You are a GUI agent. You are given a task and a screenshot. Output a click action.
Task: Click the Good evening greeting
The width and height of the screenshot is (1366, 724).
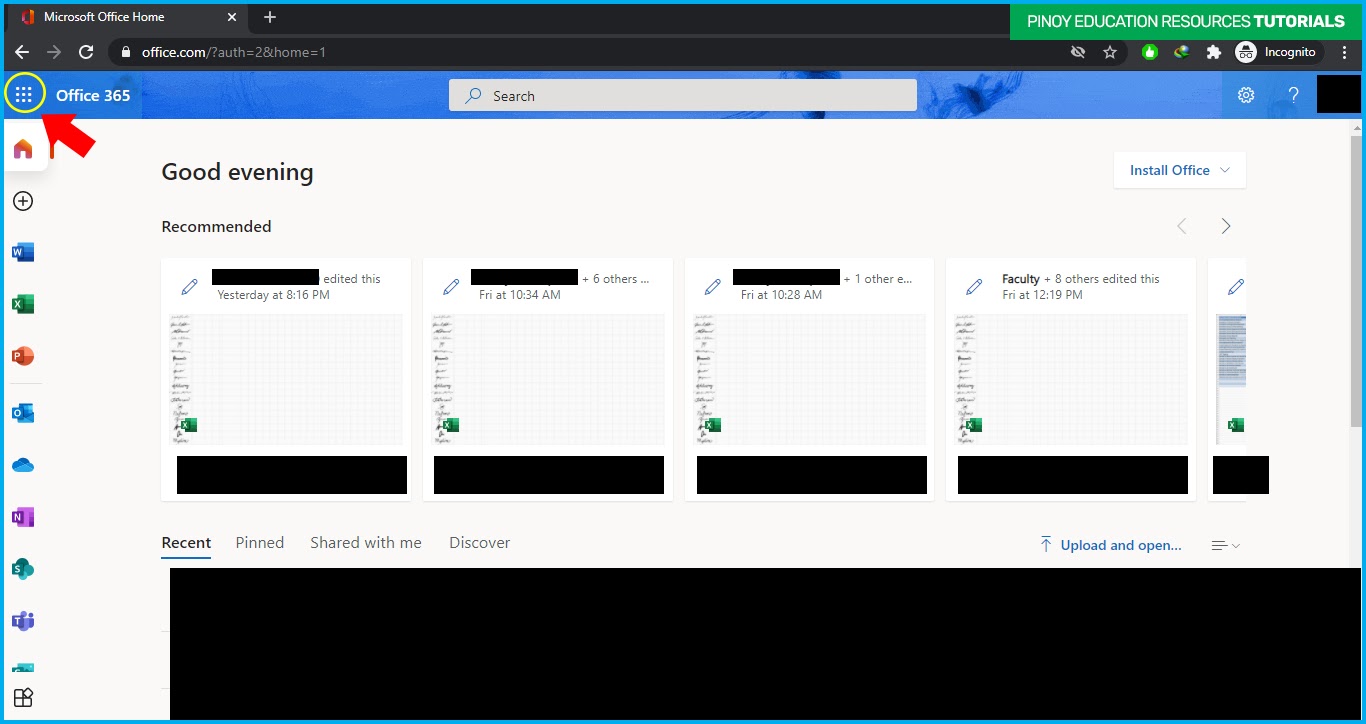point(237,172)
